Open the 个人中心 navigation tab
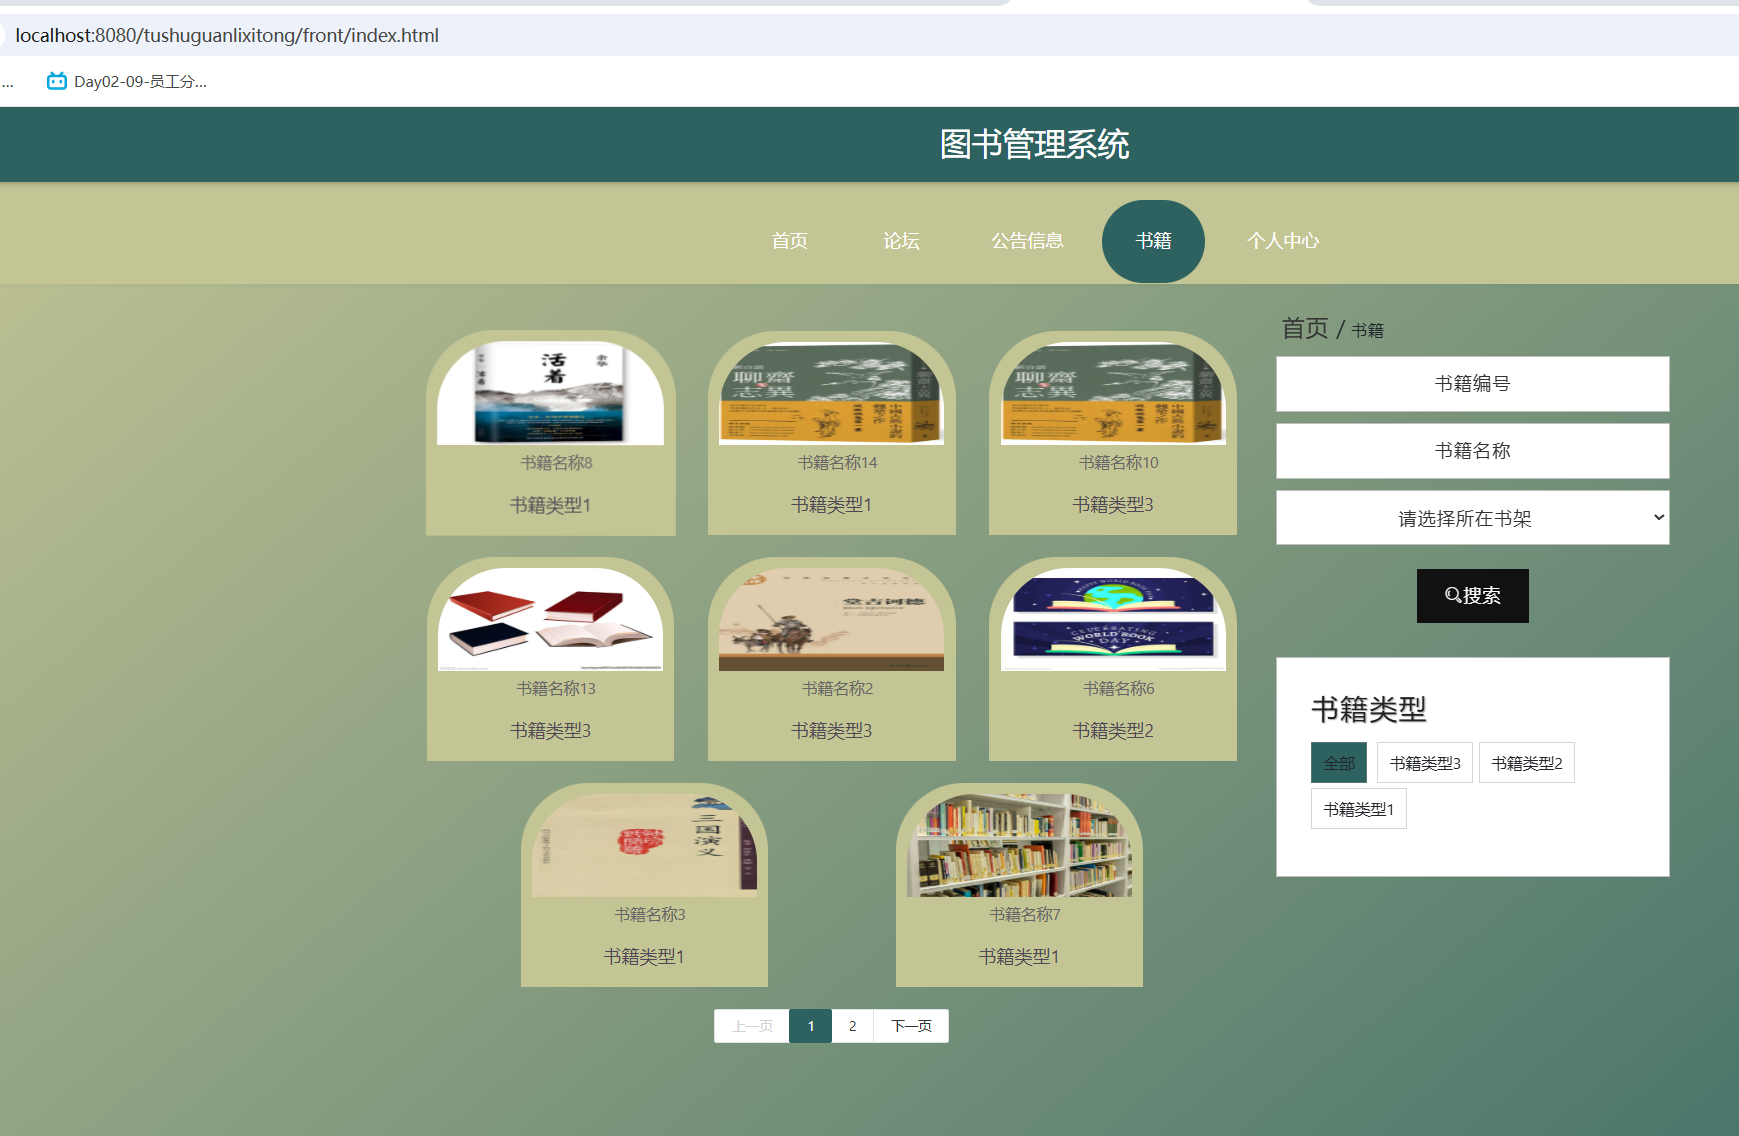Viewport: 1739px width, 1136px height. 1283,241
